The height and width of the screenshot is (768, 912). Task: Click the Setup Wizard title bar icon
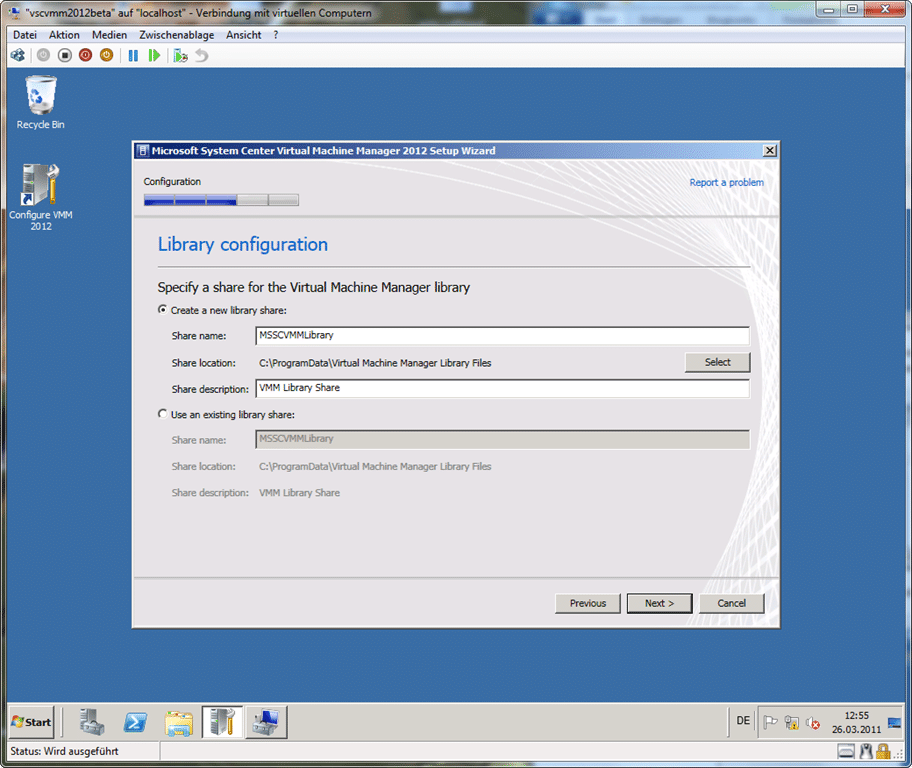142,151
